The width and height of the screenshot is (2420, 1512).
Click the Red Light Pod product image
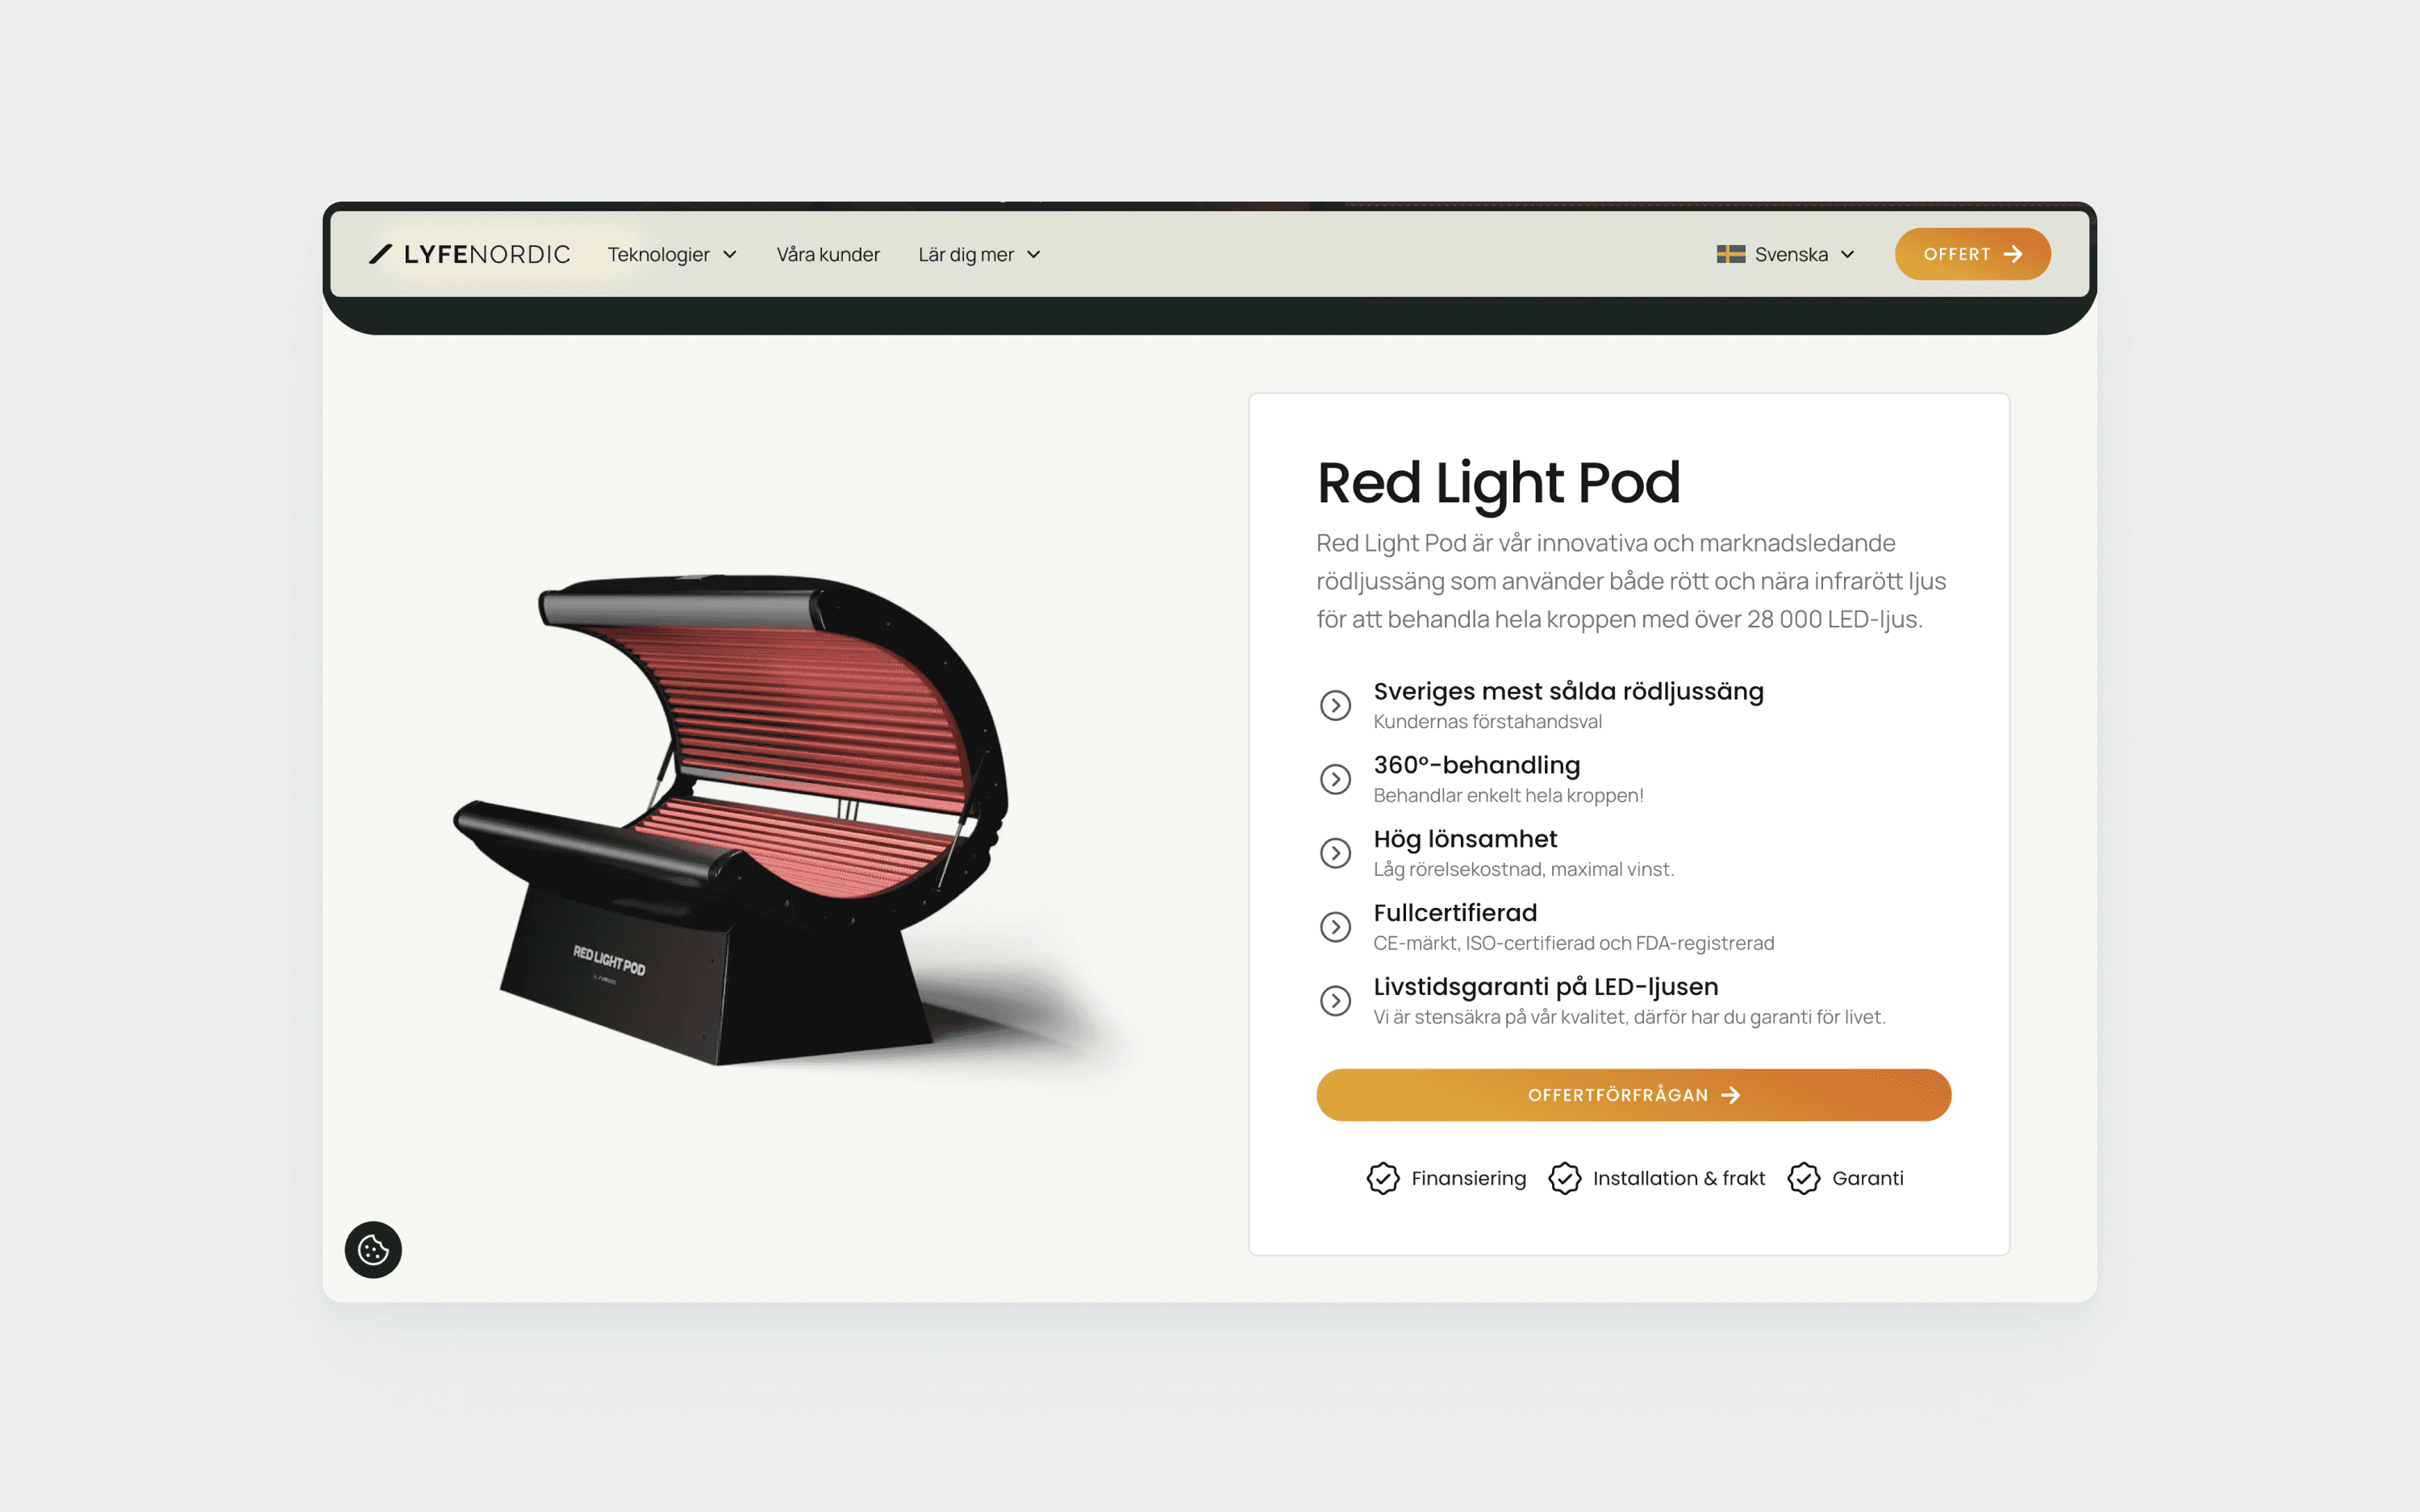pyautogui.click(x=760, y=820)
